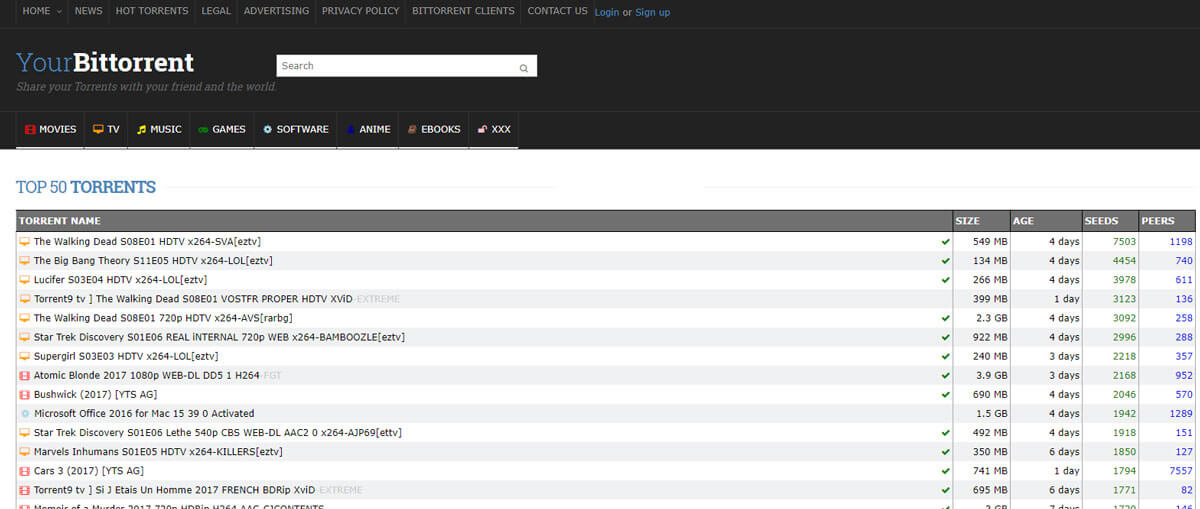Open the TV category tab

[106, 129]
